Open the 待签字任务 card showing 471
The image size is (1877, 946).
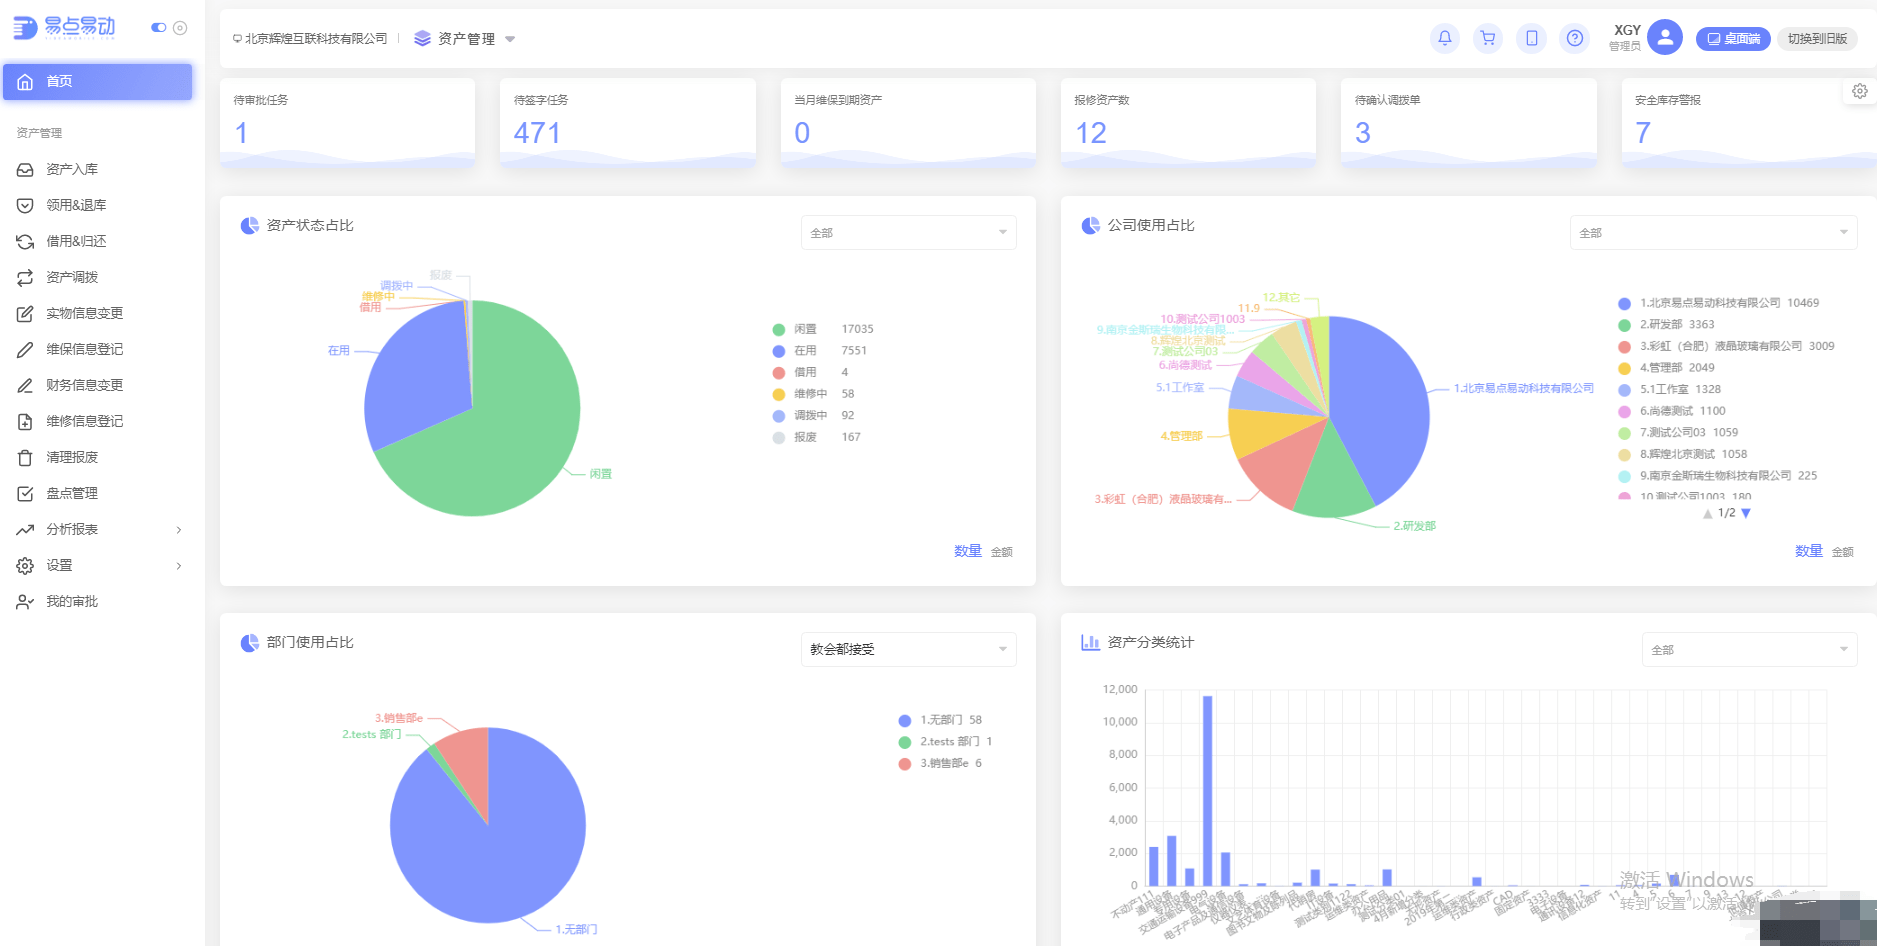(x=627, y=123)
